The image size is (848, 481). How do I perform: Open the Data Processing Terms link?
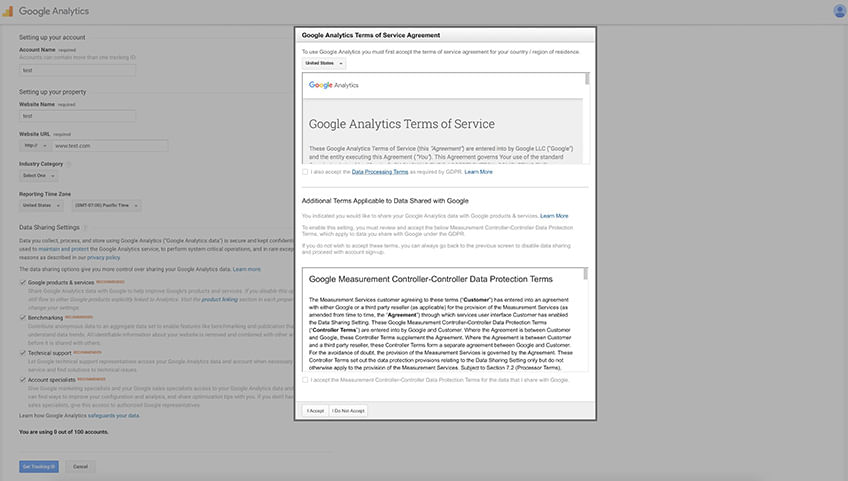pyautogui.click(x=380, y=172)
